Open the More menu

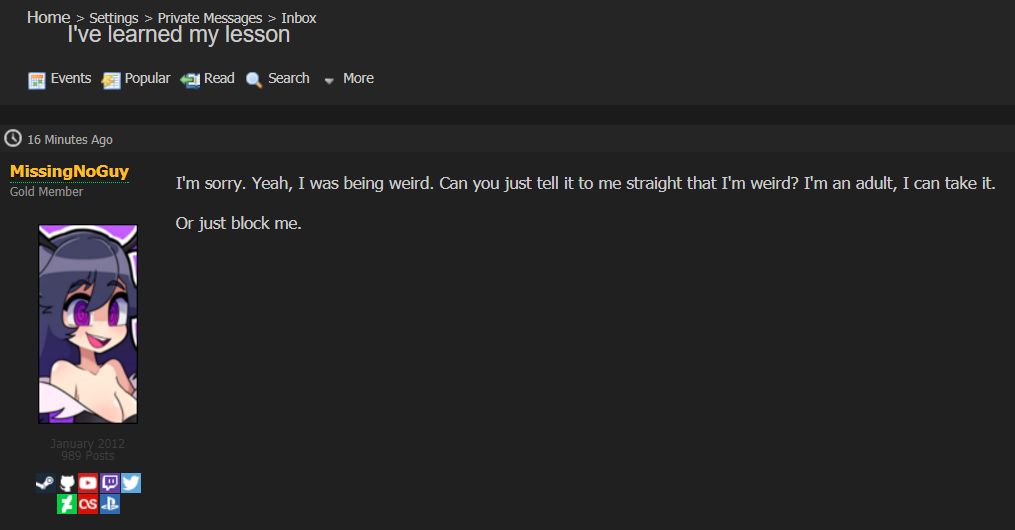pos(358,78)
